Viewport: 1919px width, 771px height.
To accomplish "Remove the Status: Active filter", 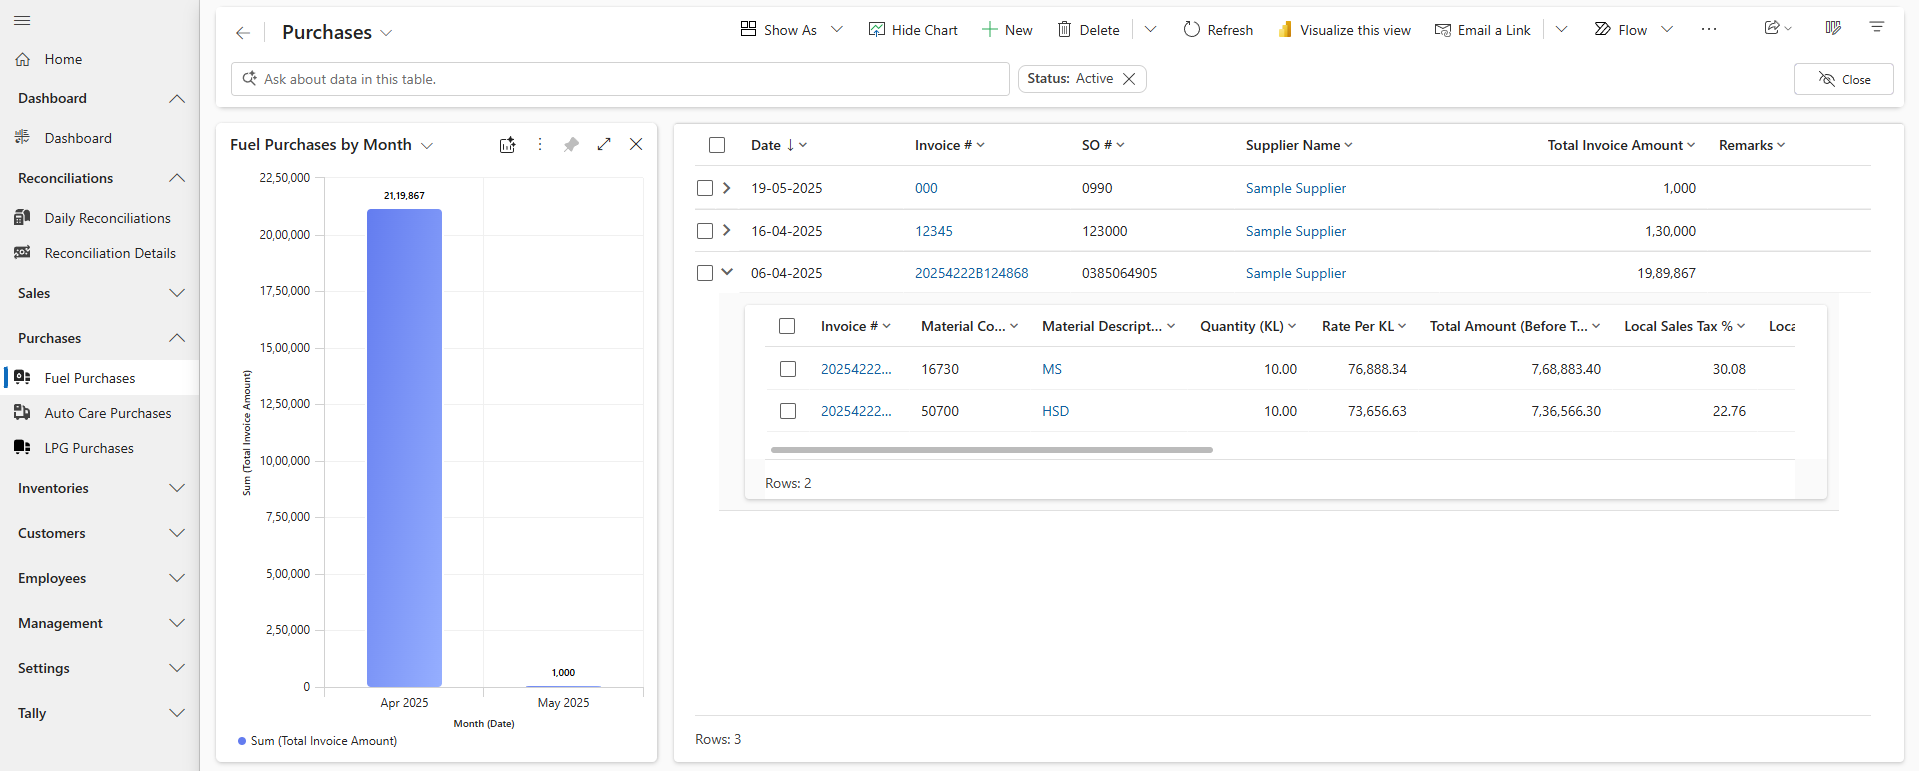I will pos(1129,79).
